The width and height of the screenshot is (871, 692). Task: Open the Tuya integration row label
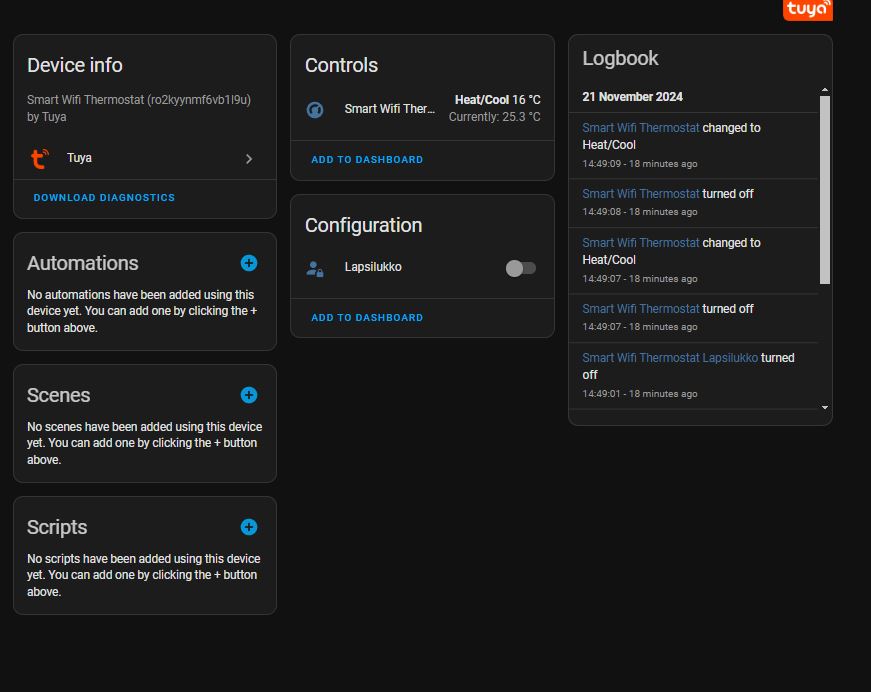[79, 158]
